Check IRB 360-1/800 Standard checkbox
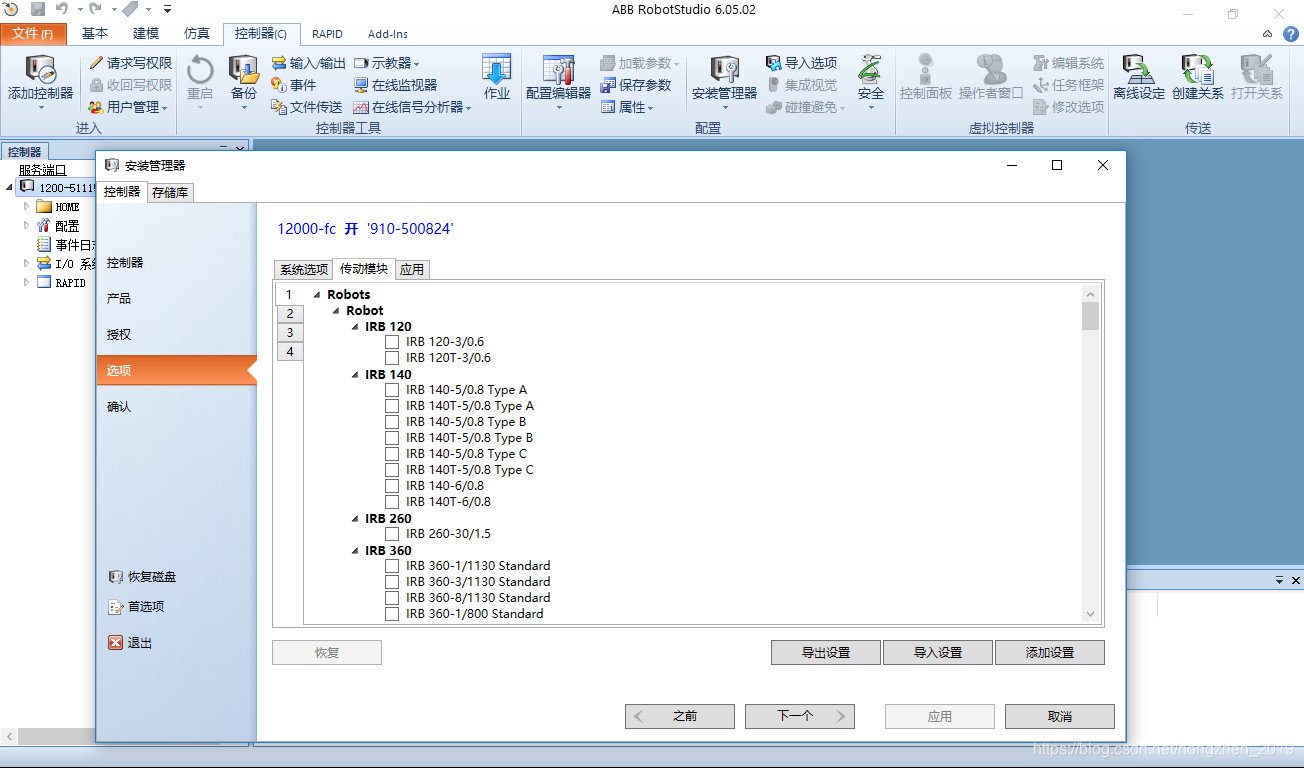 392,614
